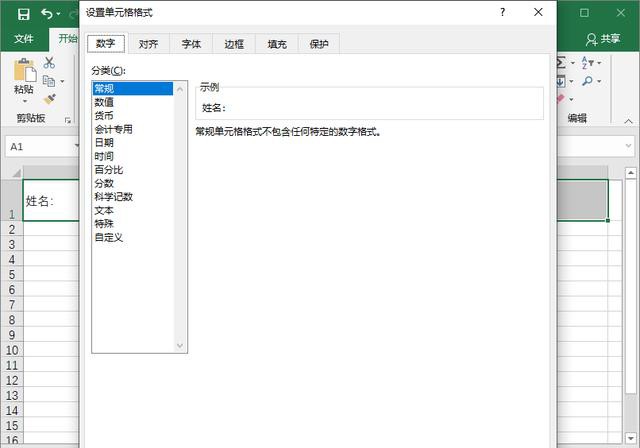
Task: Click the 共享 share button
Action: tap(603, 39)
